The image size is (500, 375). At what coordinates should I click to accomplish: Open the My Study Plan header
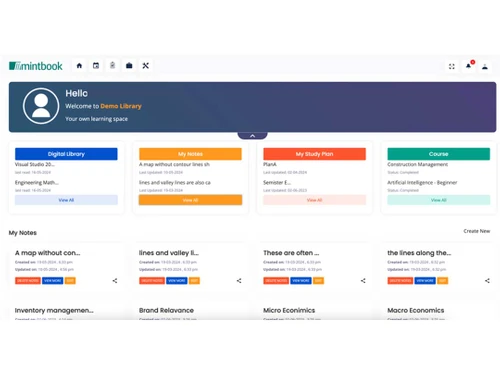coord(314,154)
